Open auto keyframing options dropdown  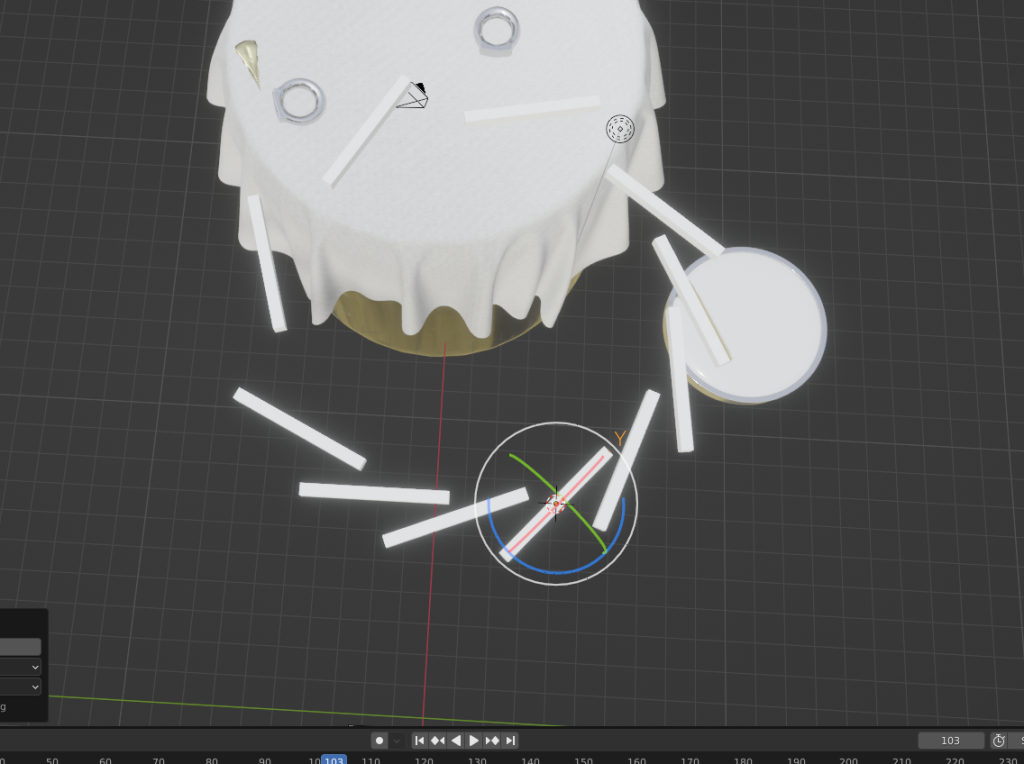(397, 741)
